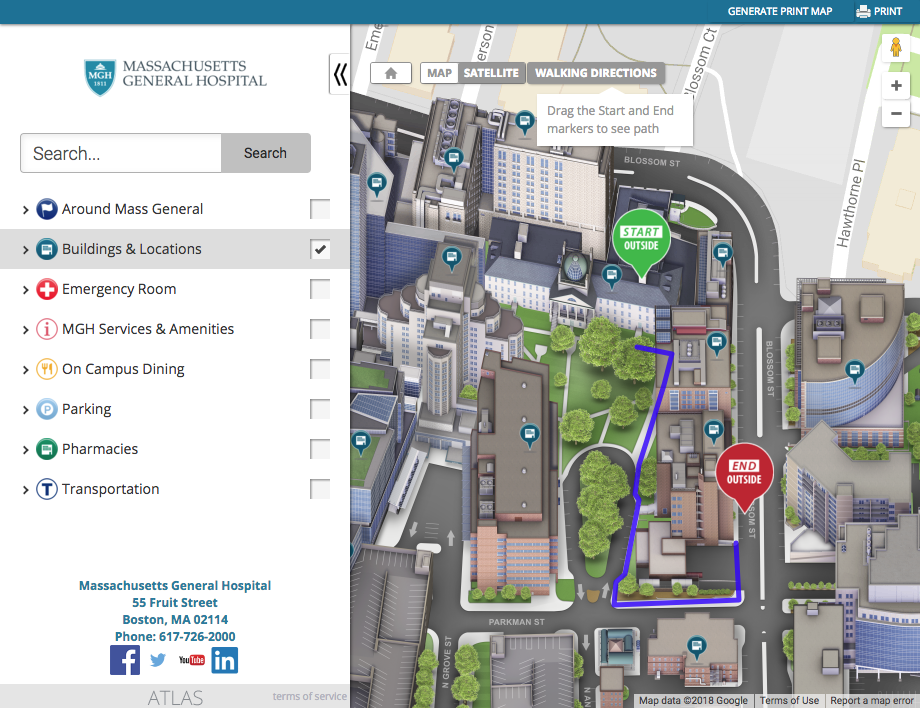Screen dimensions: 921x711
Task: Click the Pharmacies label text
Action: point(100,449)
